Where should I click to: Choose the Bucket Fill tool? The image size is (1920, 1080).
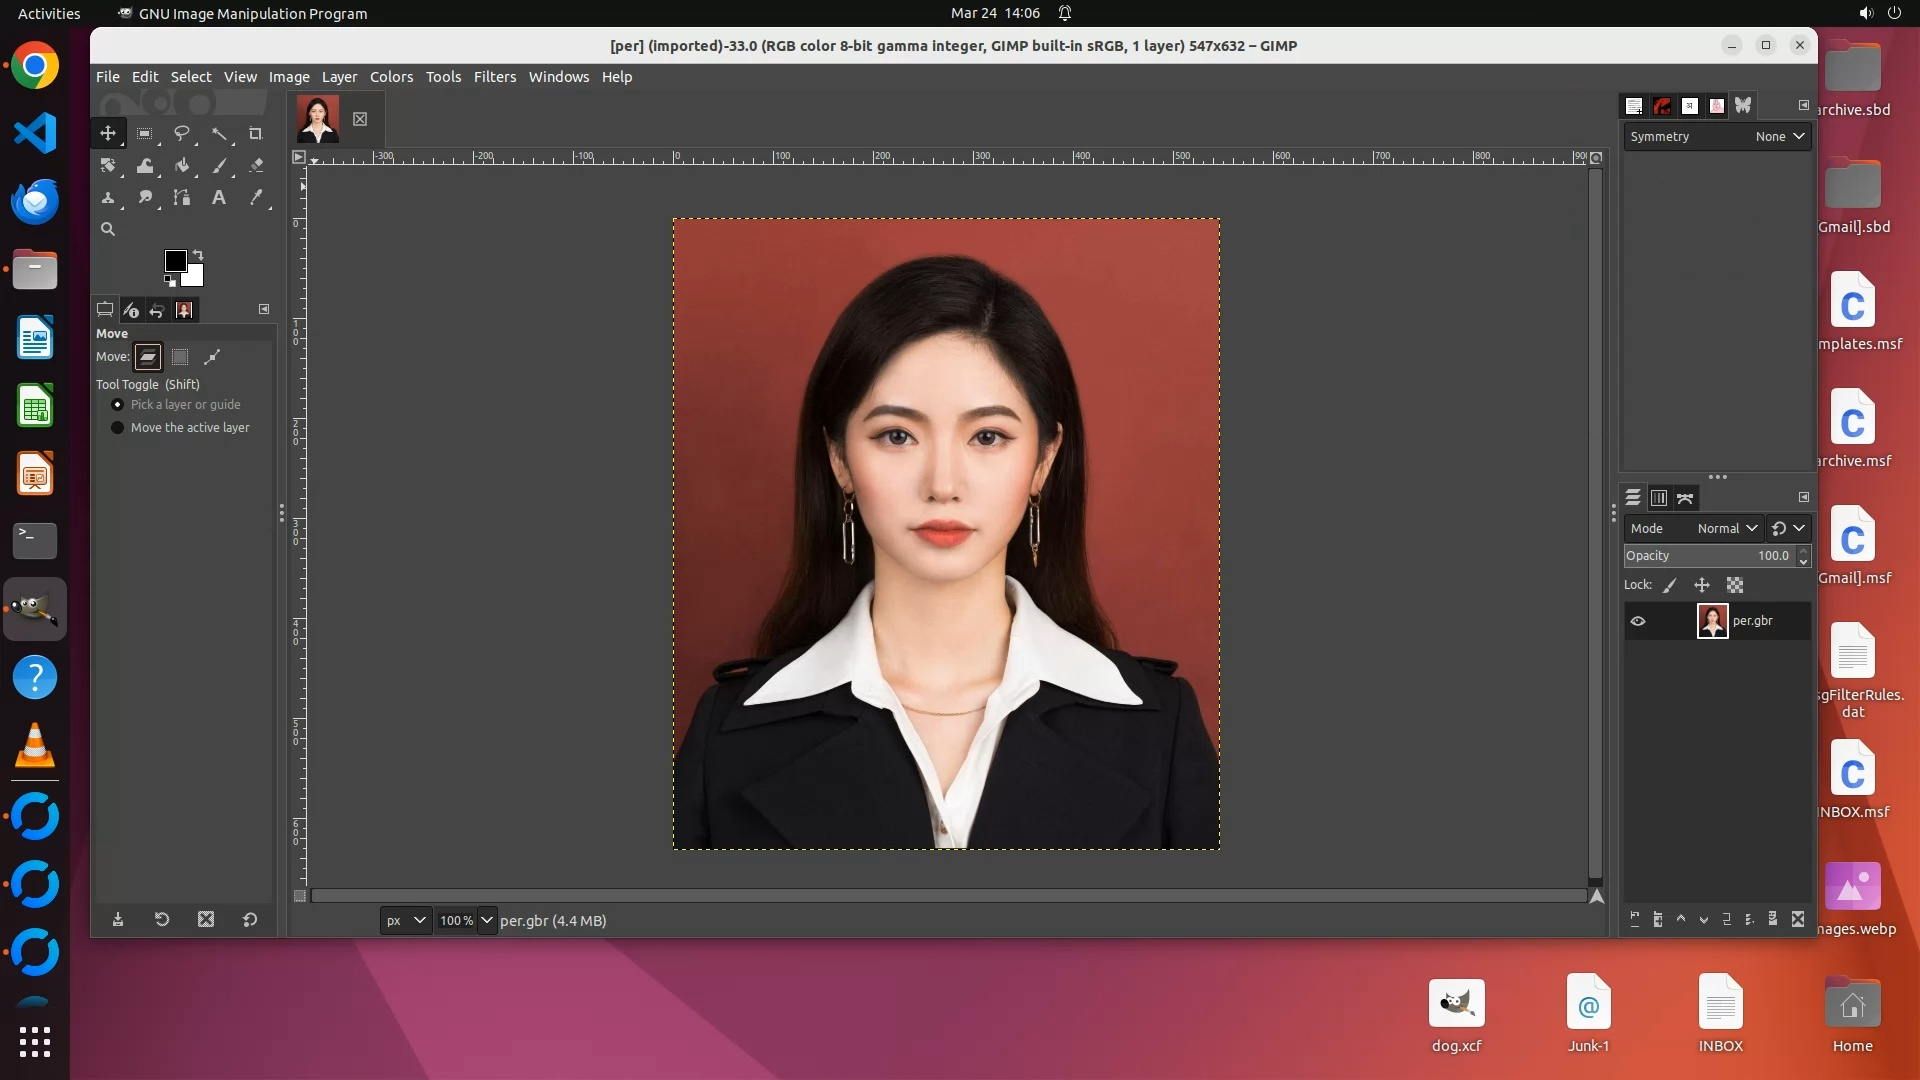(x=182, y=166)
